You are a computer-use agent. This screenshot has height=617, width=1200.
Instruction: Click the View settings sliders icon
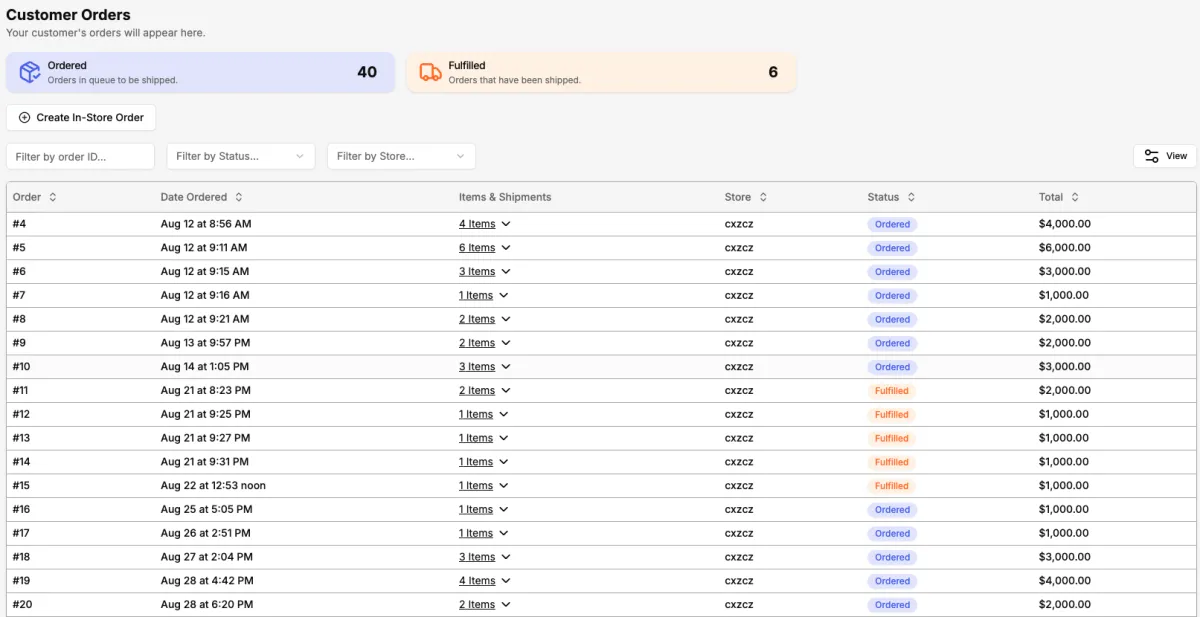pos(1152,156)
